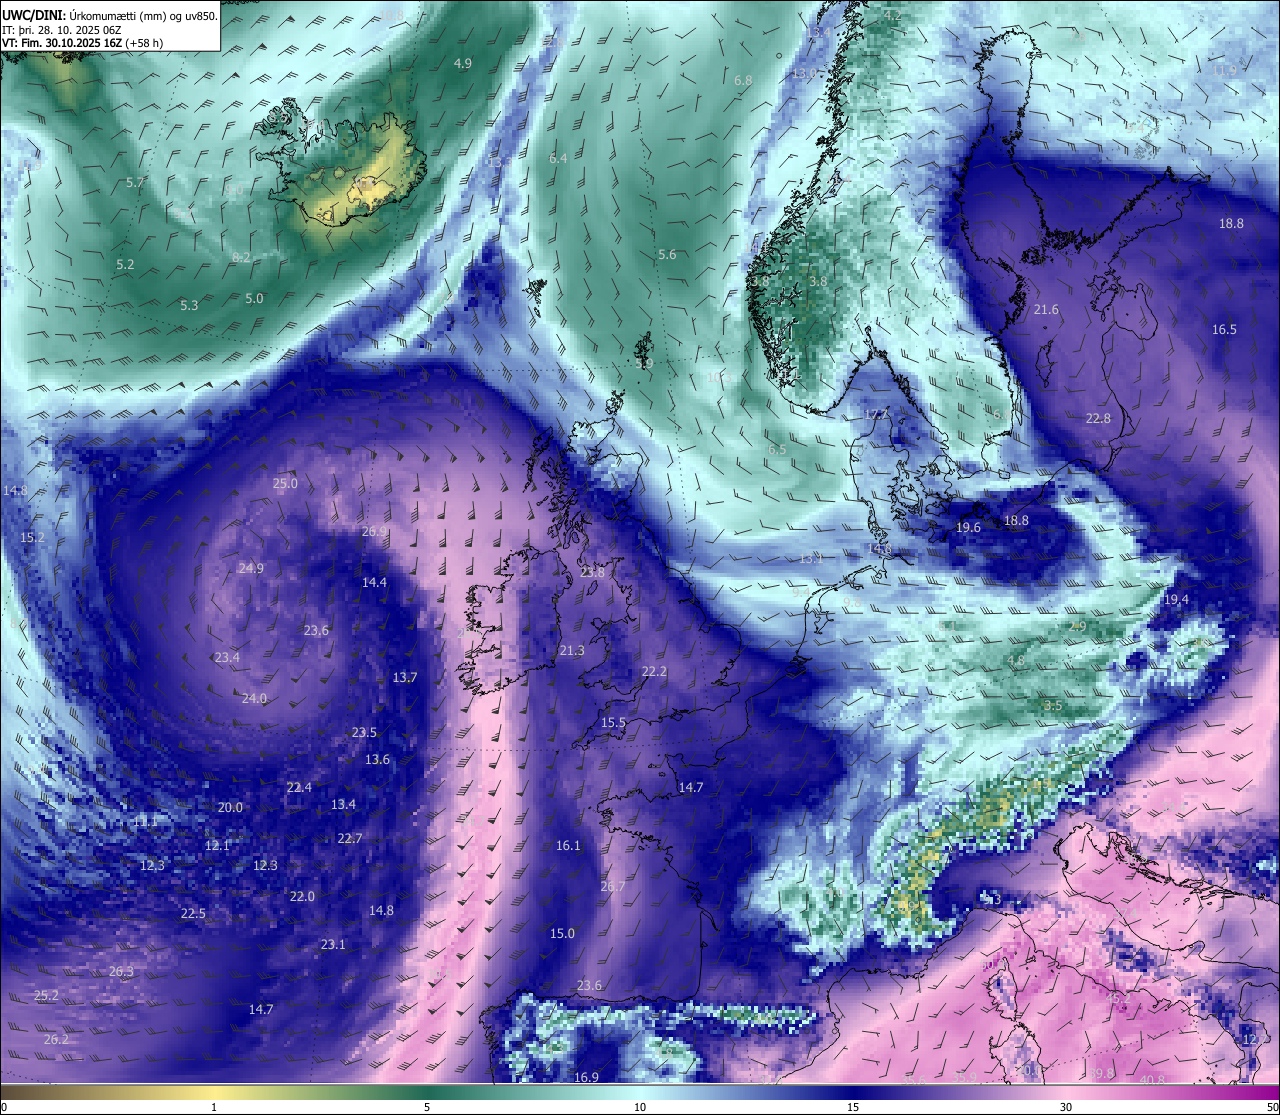1280x1115 pixels.
Task: Click the map value 24.0
Action: pyautogui.click(x=254, y=698)
